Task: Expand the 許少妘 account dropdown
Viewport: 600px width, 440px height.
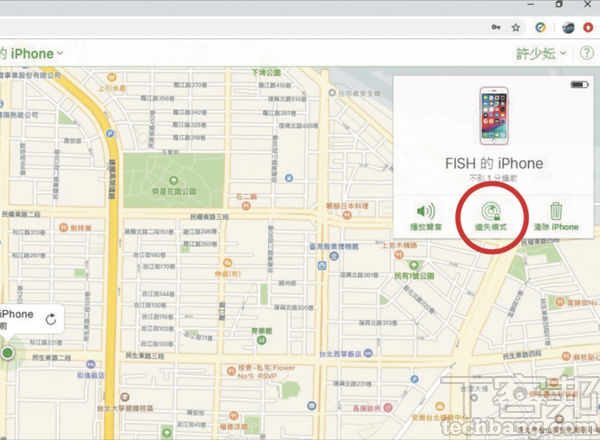Action: (541, 54)
